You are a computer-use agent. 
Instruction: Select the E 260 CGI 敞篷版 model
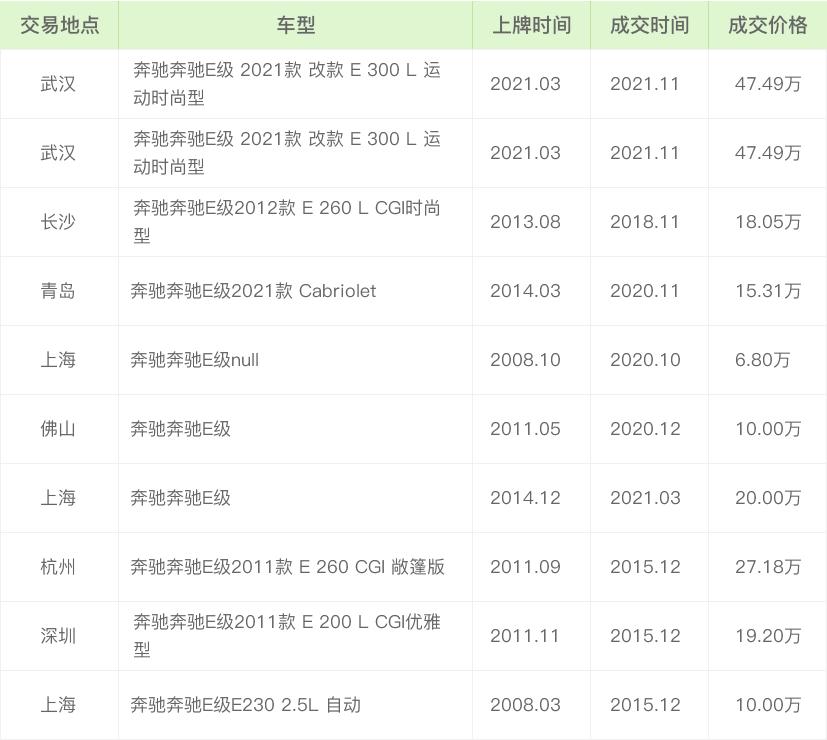(x=287, y=567)
